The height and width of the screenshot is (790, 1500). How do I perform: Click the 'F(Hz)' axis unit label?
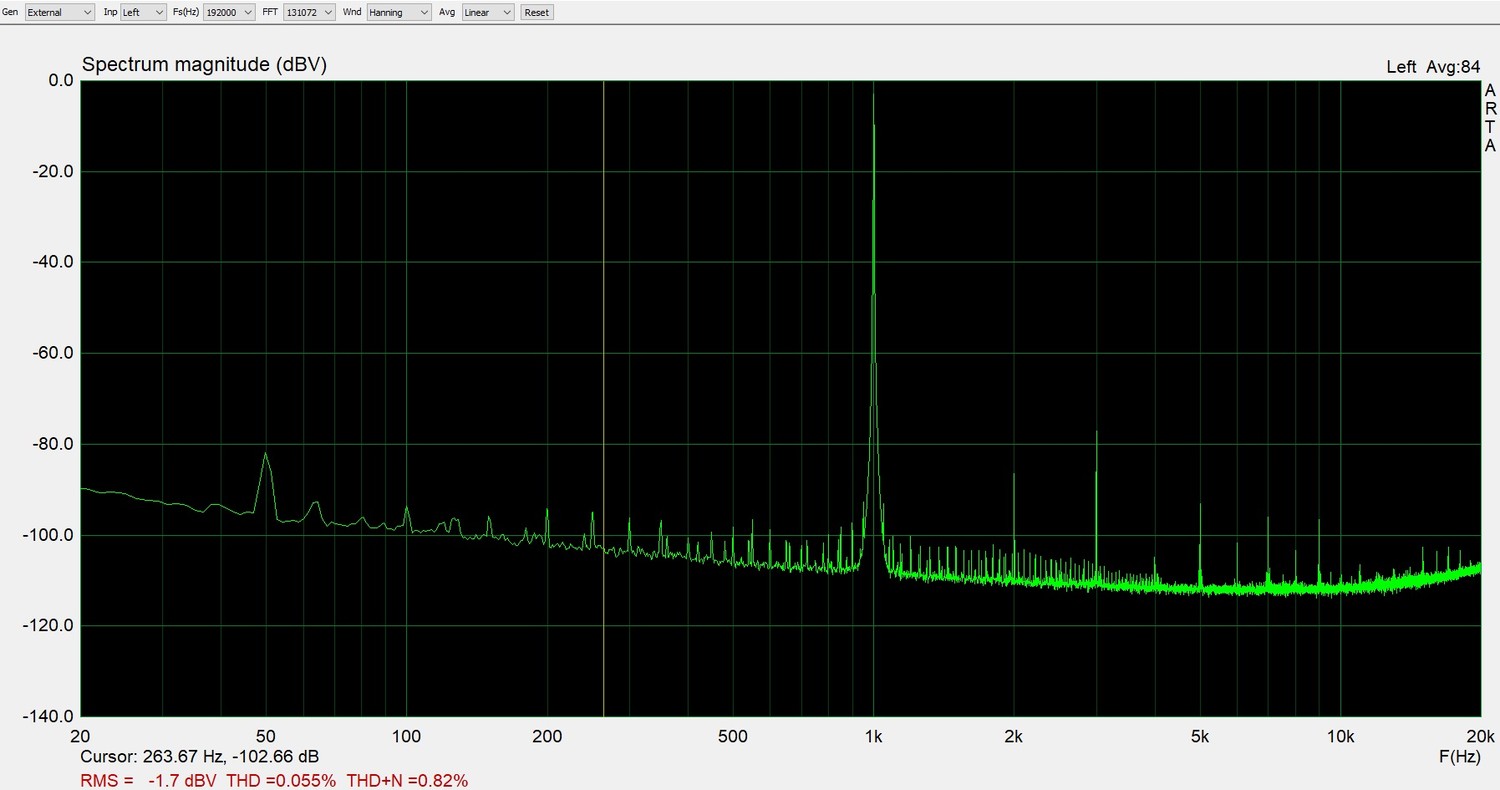click(x=1460, y=757)
